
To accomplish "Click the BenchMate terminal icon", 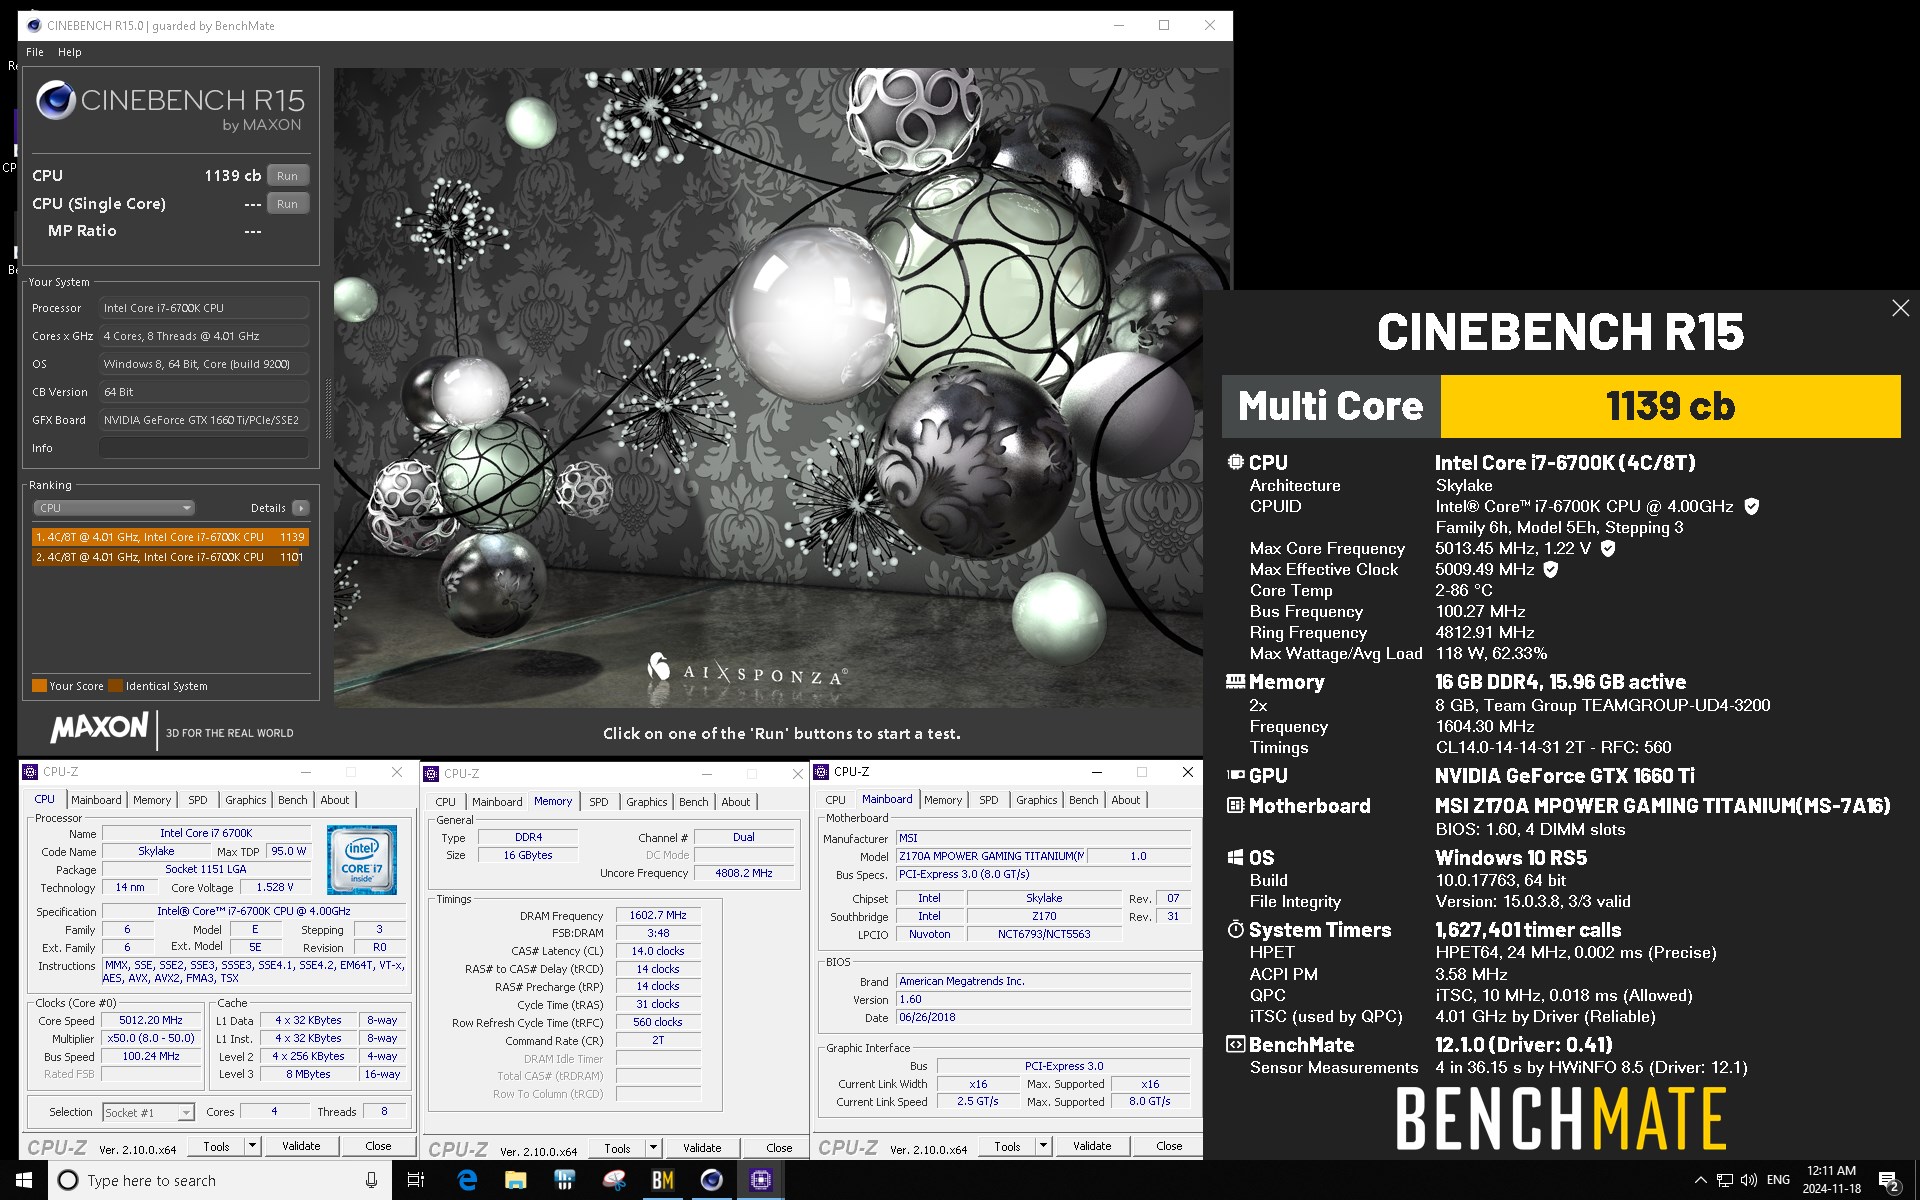I will [1236, 1045].
